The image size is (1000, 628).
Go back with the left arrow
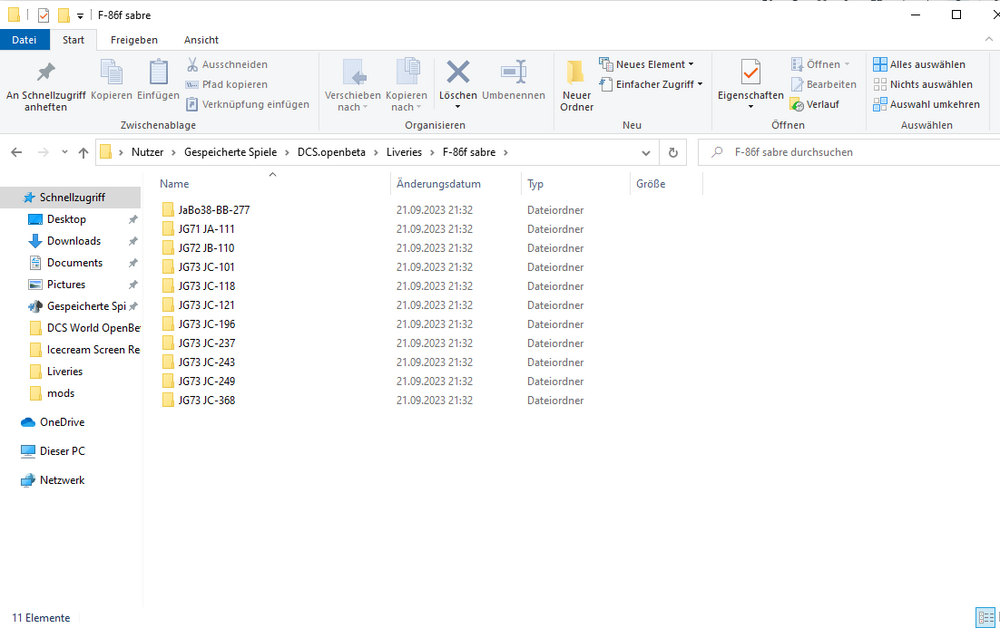pos(17,152)
